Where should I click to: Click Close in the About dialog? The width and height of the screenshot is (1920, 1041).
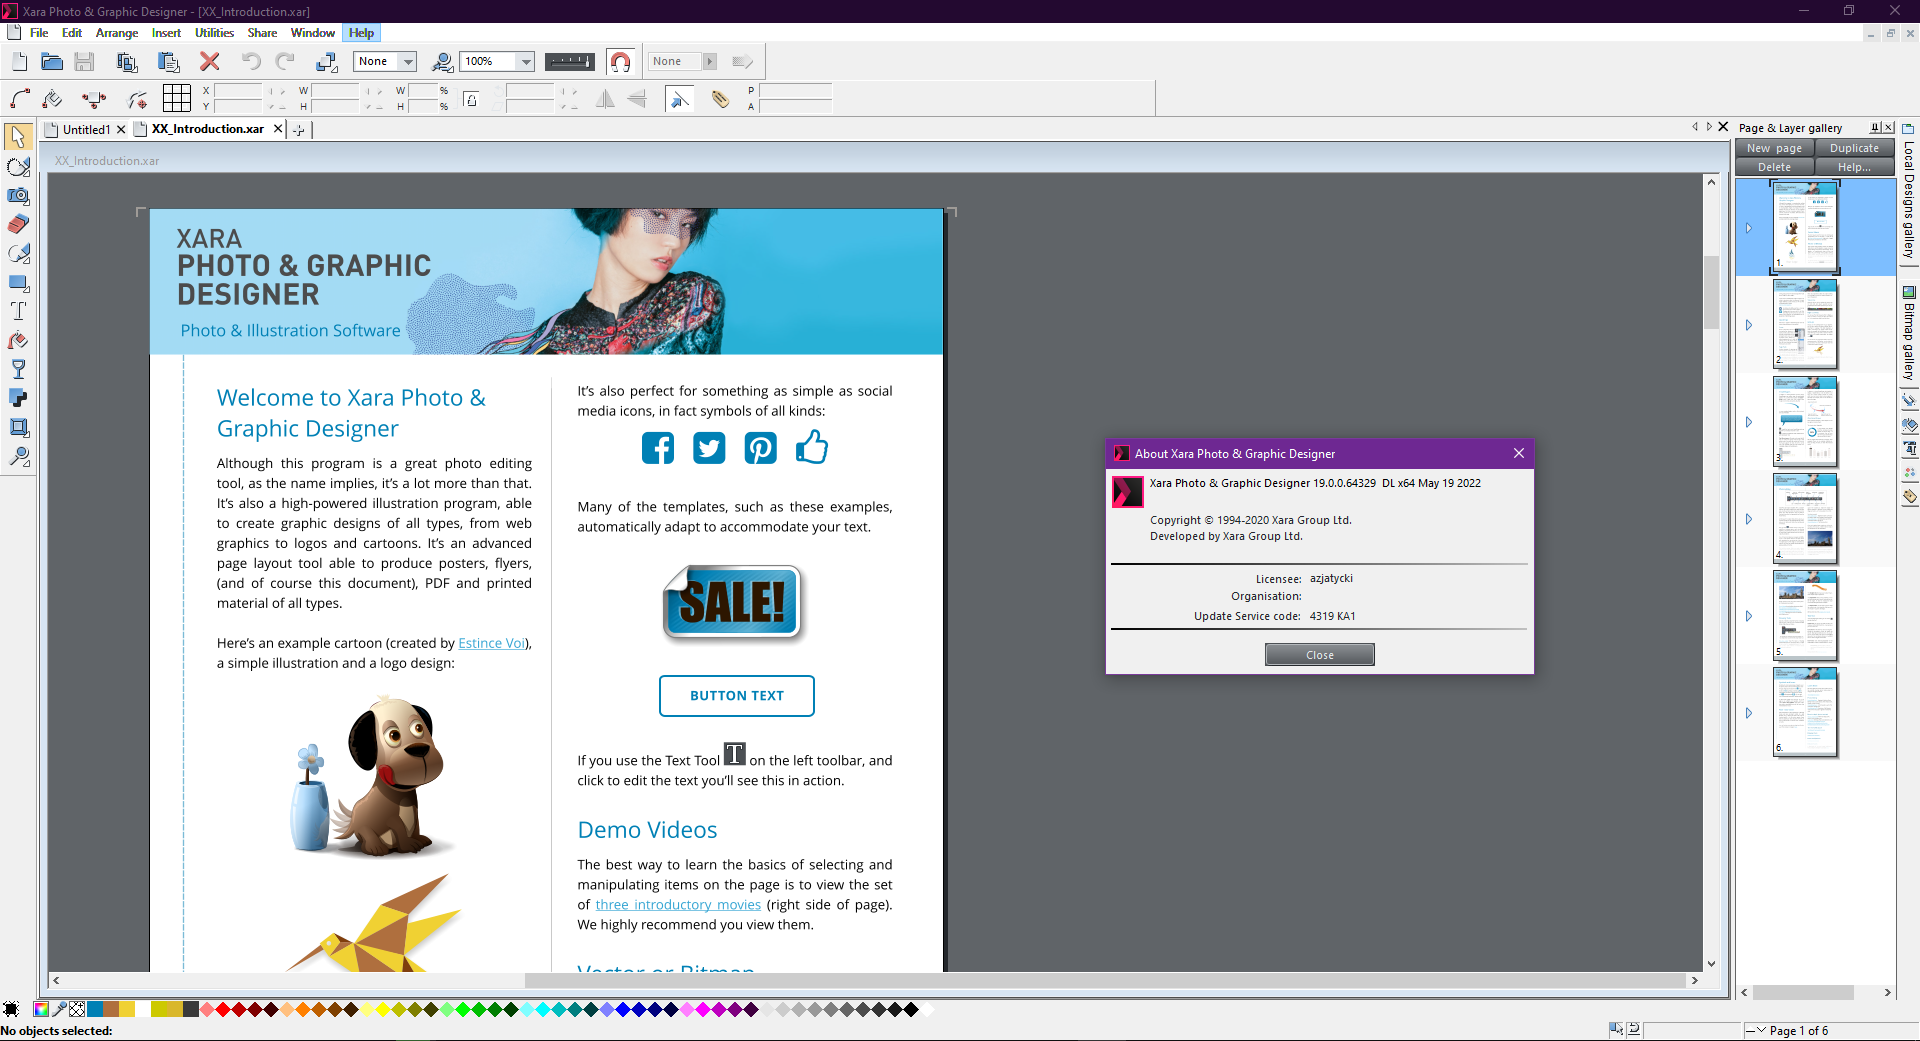1320,655
